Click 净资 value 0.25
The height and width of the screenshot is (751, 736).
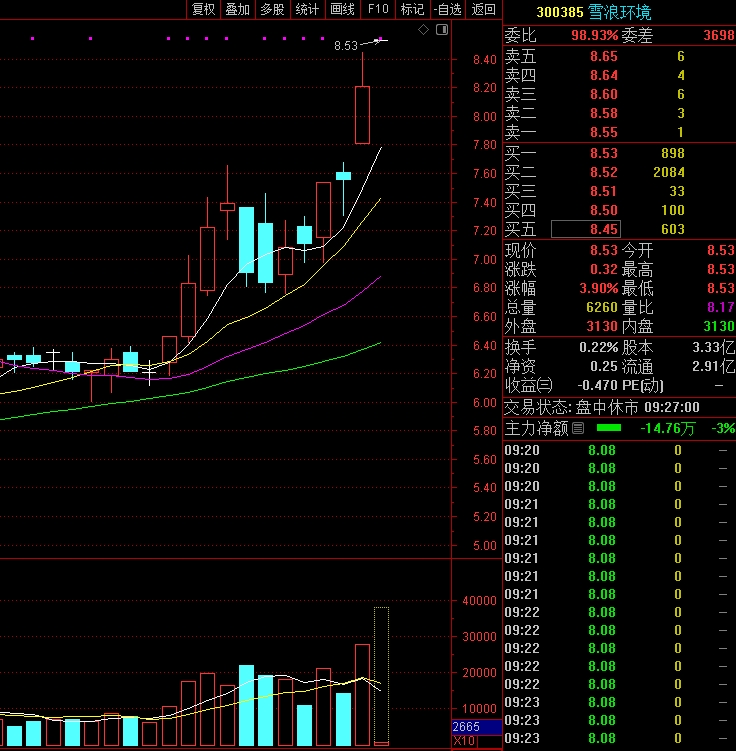coord(603,366)
